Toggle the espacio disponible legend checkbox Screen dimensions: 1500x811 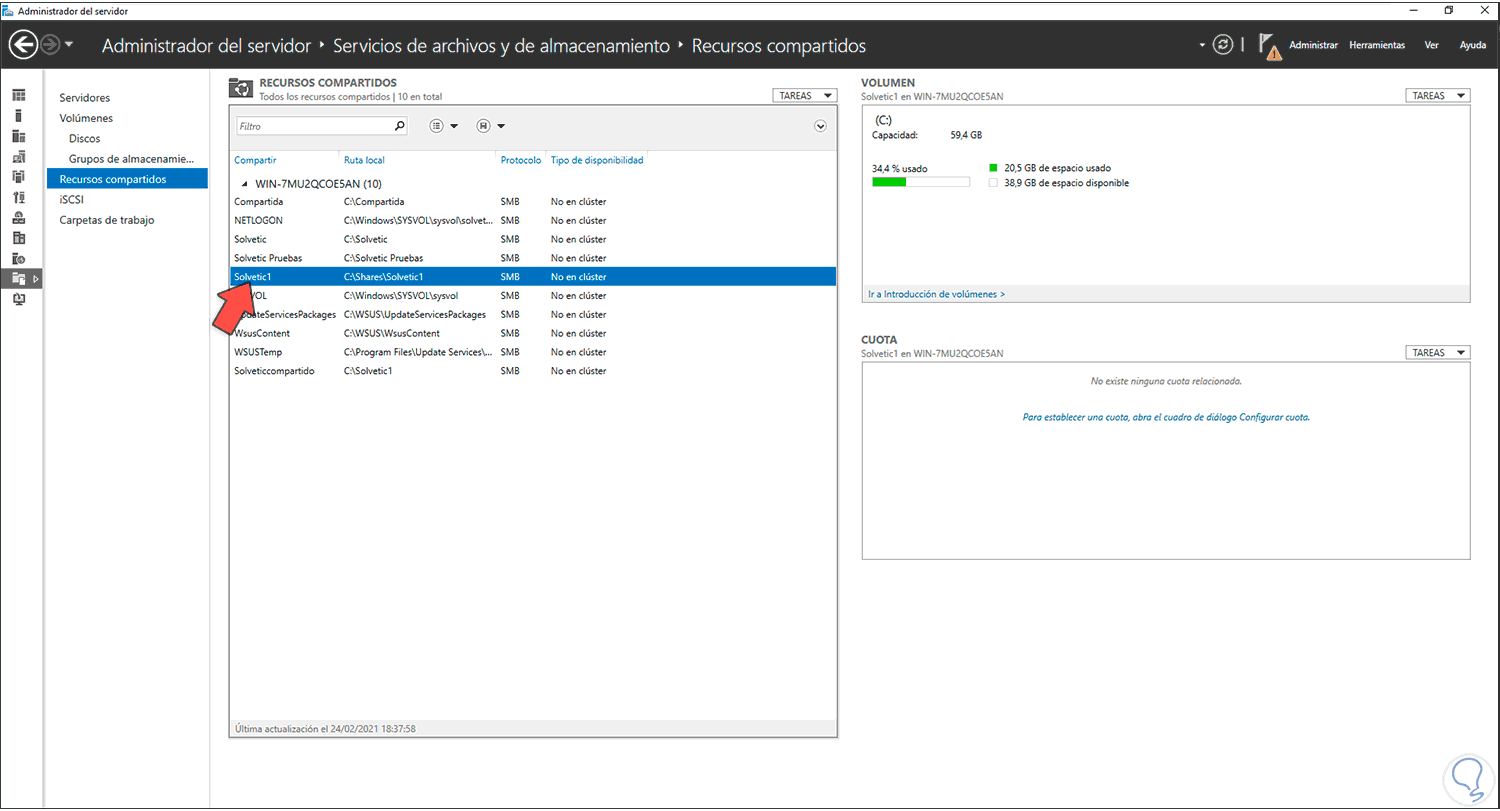(x=994, y=182)
